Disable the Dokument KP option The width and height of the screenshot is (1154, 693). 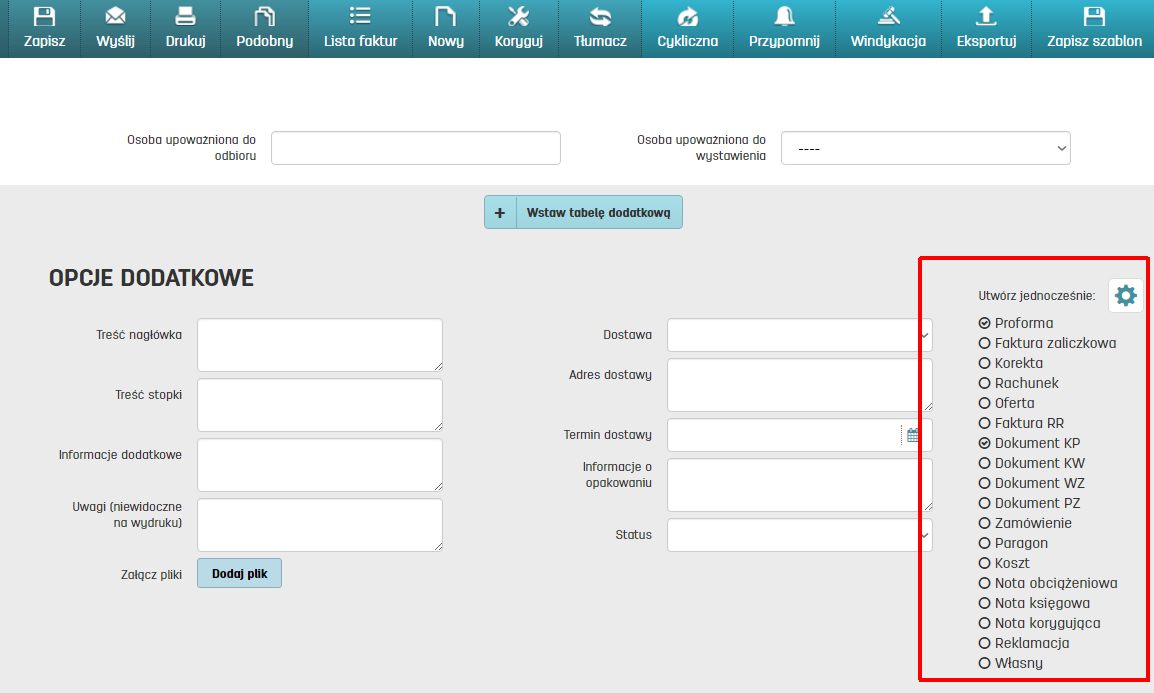pos(985,443)
